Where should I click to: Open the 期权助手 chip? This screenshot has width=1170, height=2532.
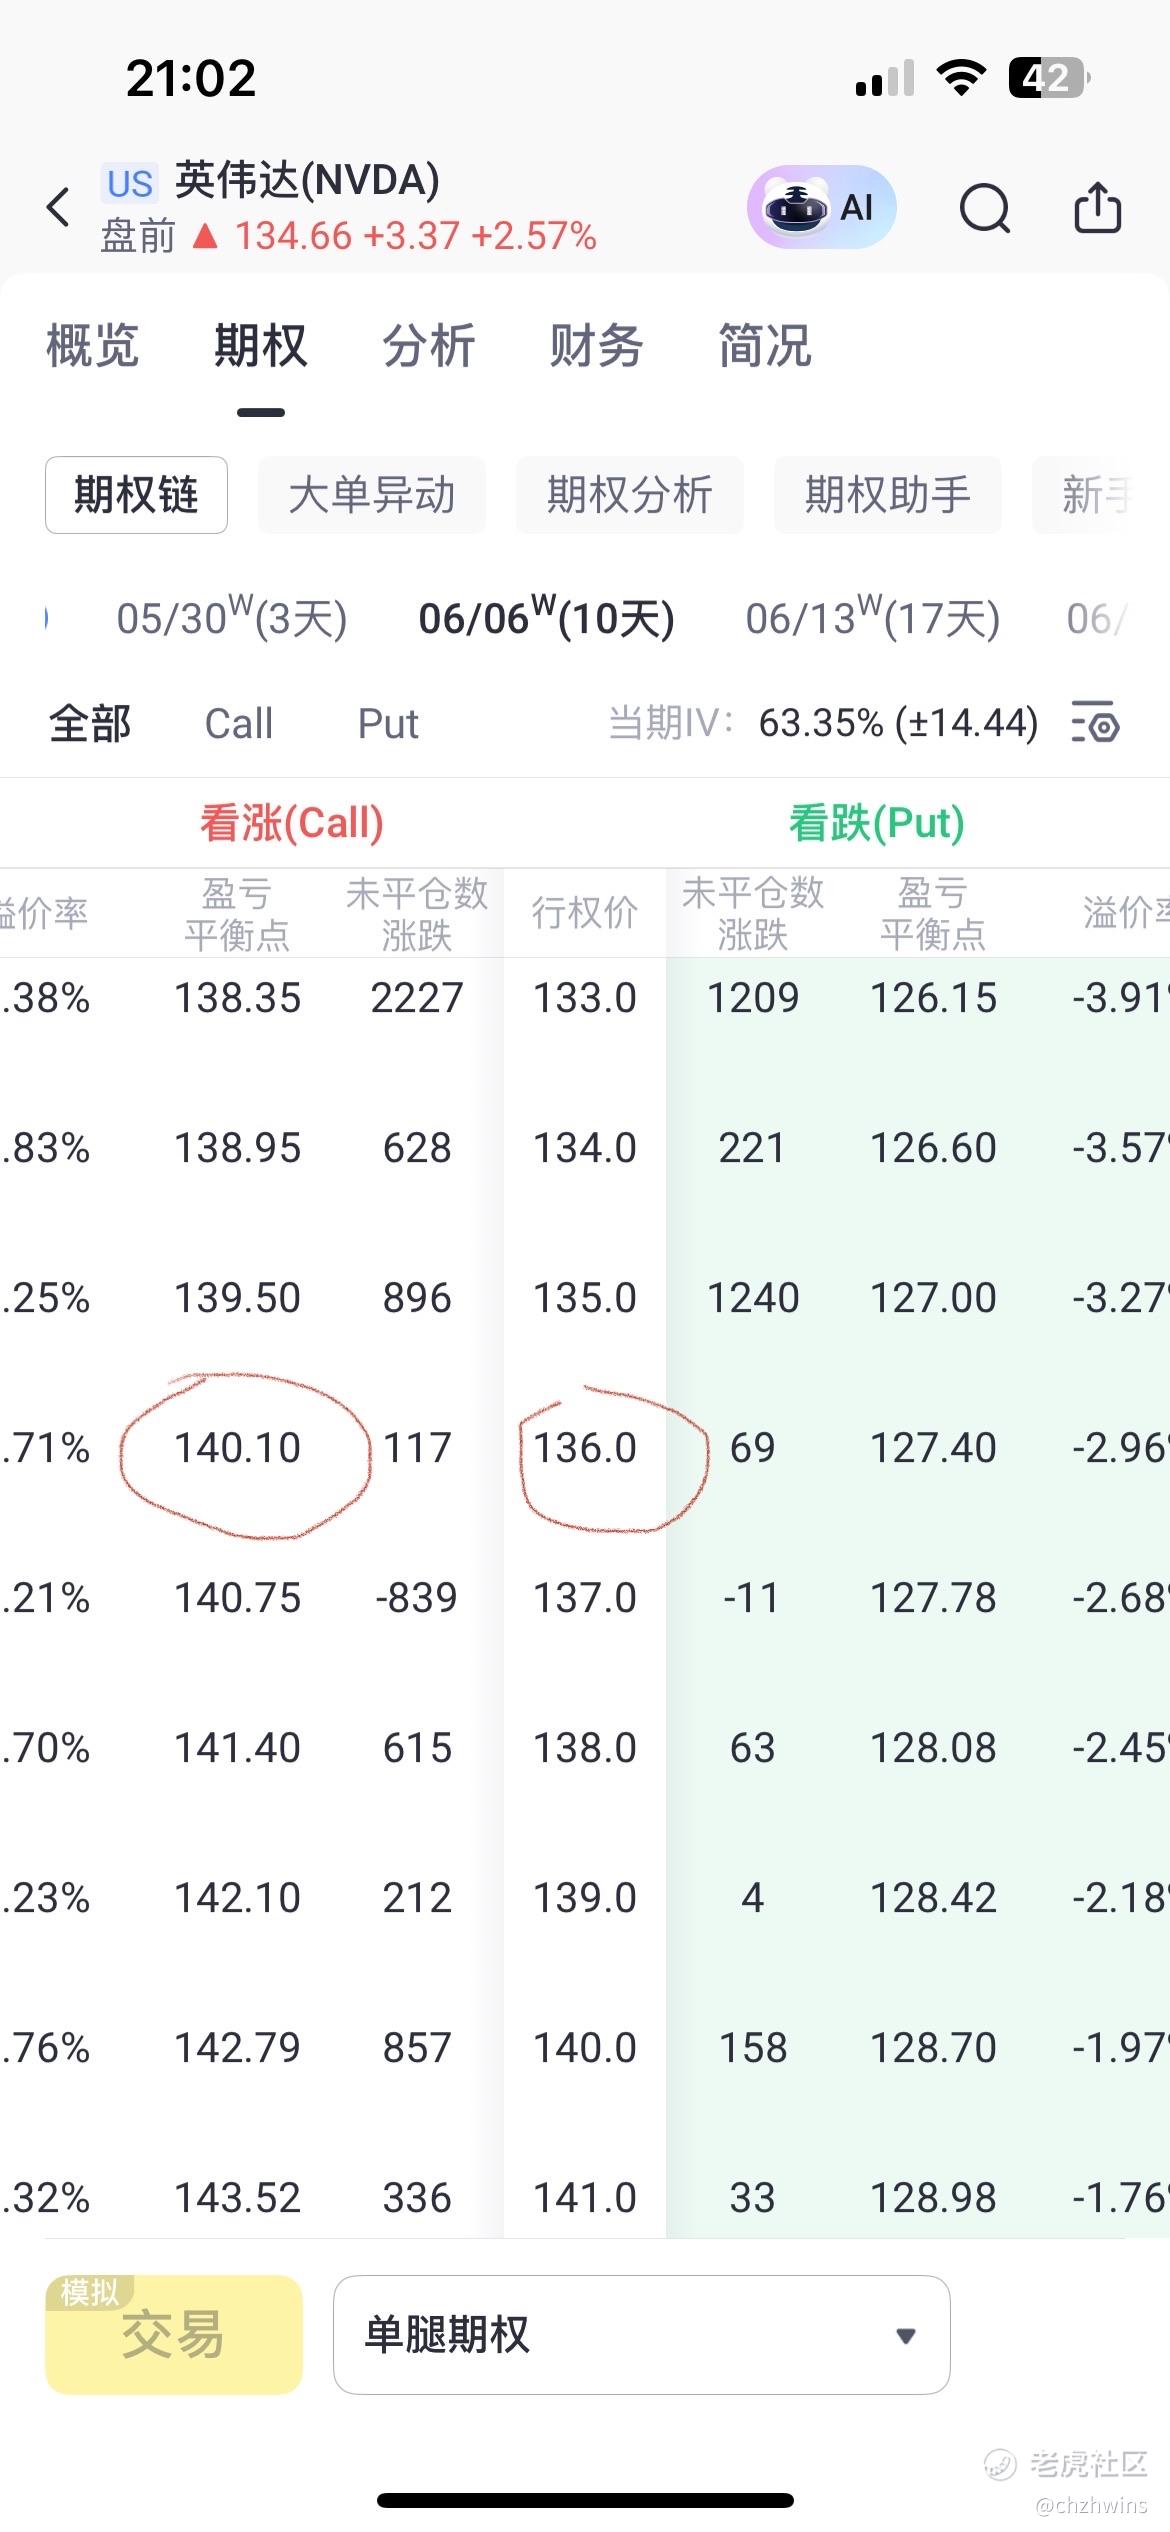tap(887, 495)
